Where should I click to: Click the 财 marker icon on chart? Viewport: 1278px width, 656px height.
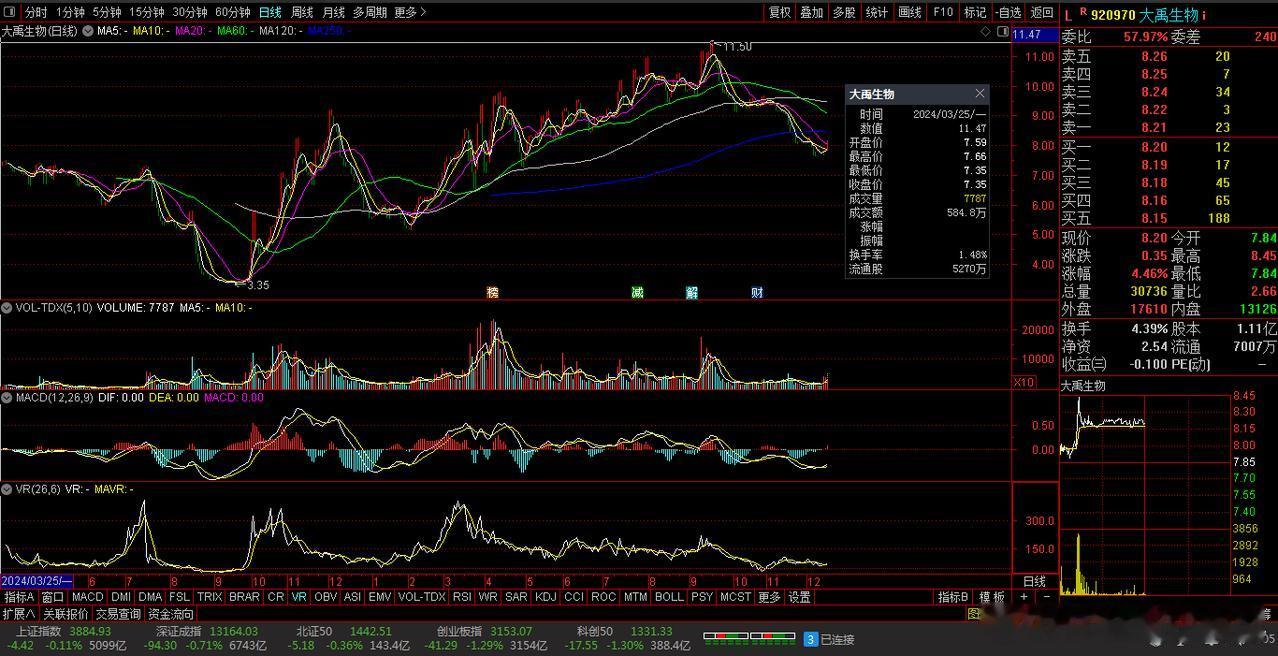tap(757, 292)
